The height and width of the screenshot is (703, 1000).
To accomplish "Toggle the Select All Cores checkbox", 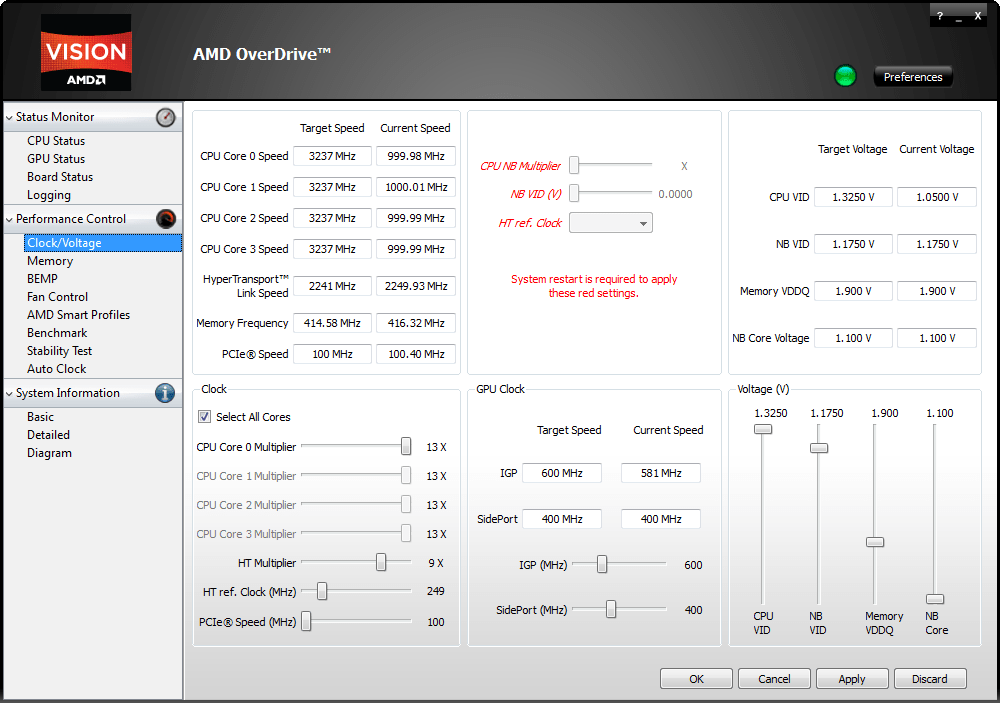I will 204,417.
